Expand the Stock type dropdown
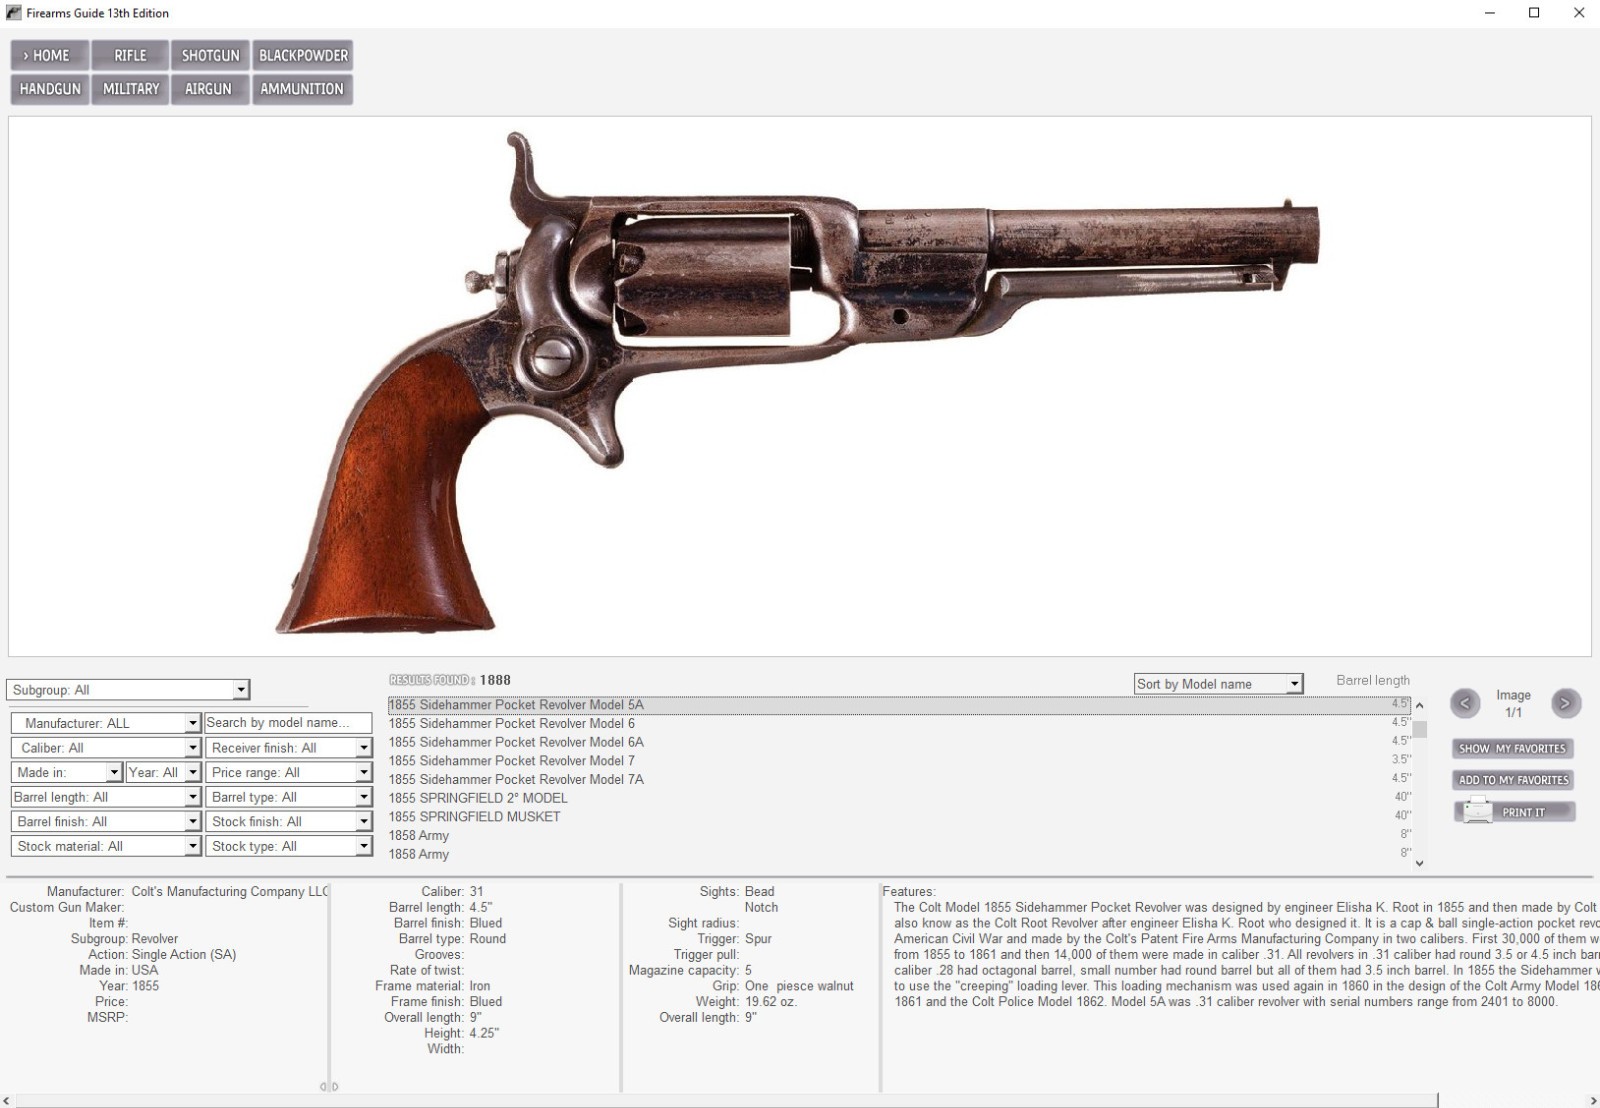Screen dimensions: 1600x1108 tap(364, 846)
